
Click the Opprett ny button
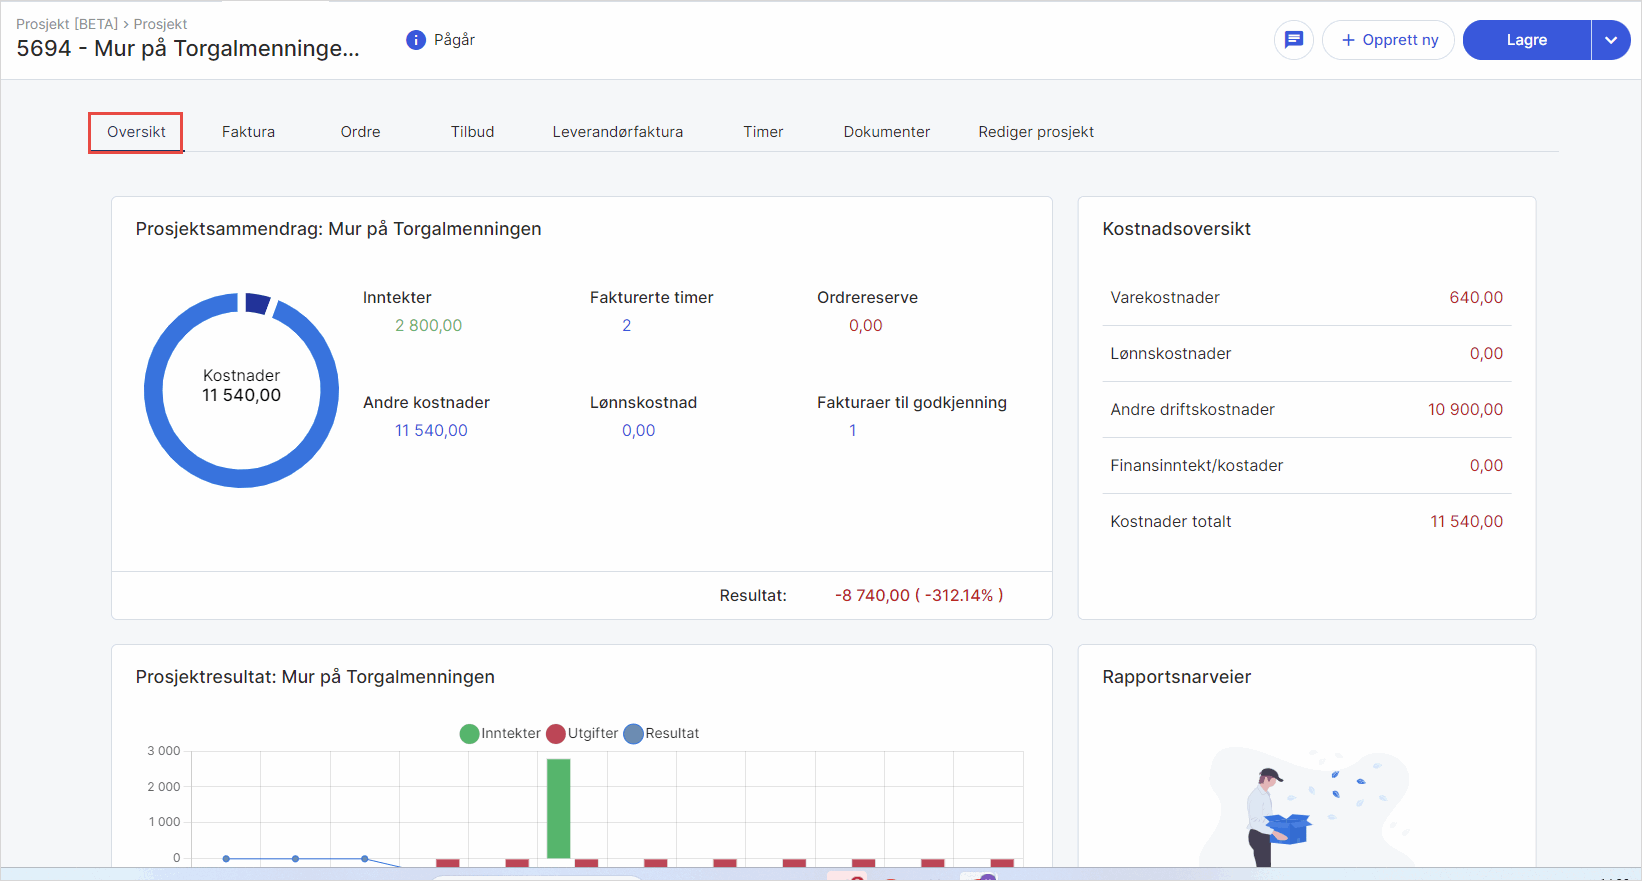click(x=1388, y=40)
